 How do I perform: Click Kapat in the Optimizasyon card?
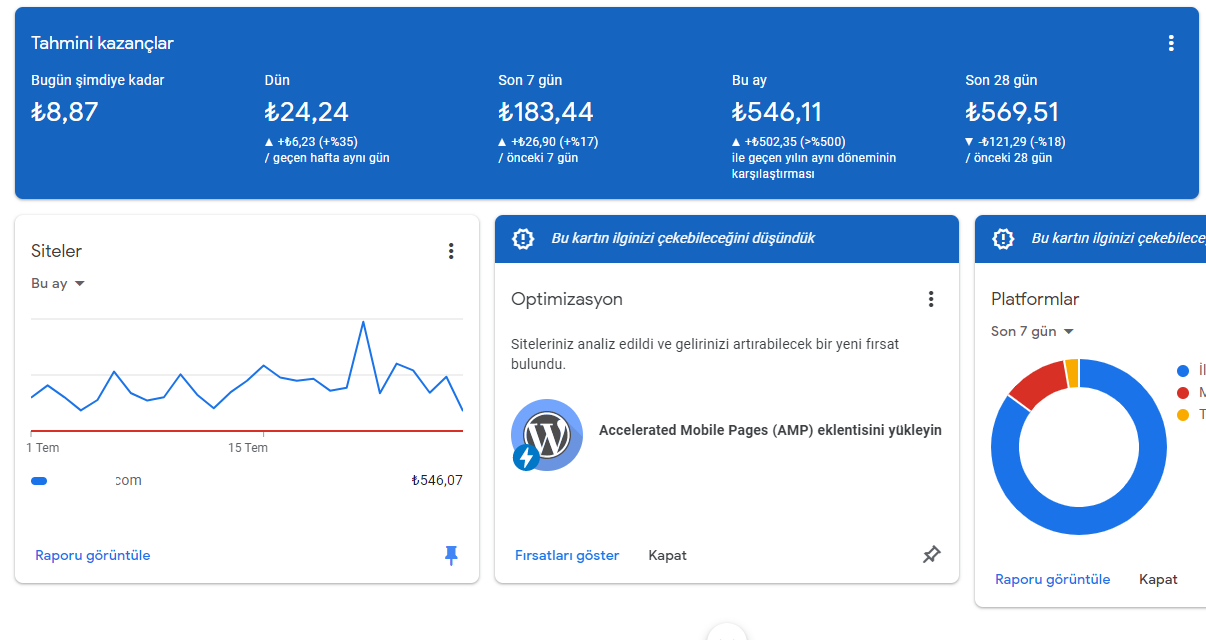click(667, 555)
